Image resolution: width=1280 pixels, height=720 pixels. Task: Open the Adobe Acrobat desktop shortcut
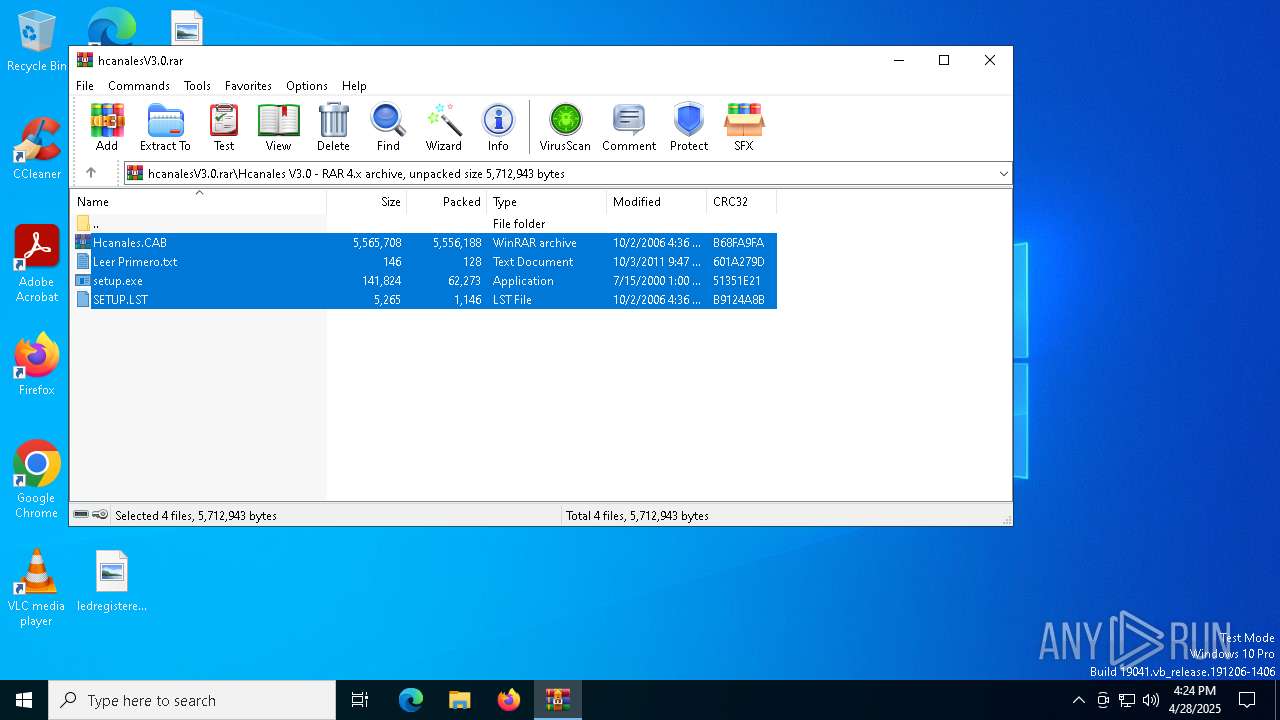pyautogui.click(x=37, y=264)
